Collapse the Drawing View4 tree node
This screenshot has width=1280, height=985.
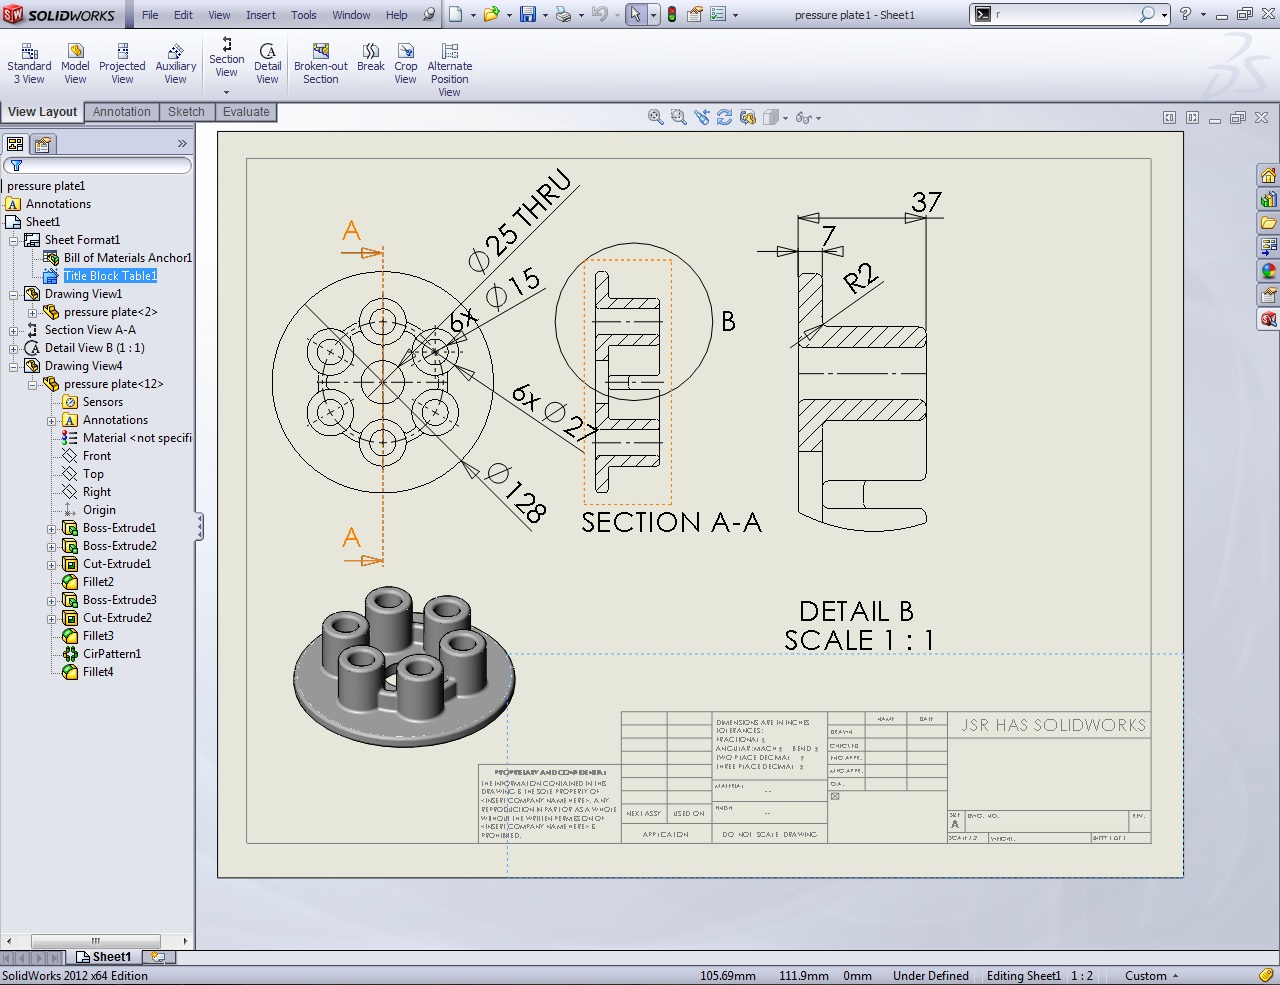click(14, 367)
